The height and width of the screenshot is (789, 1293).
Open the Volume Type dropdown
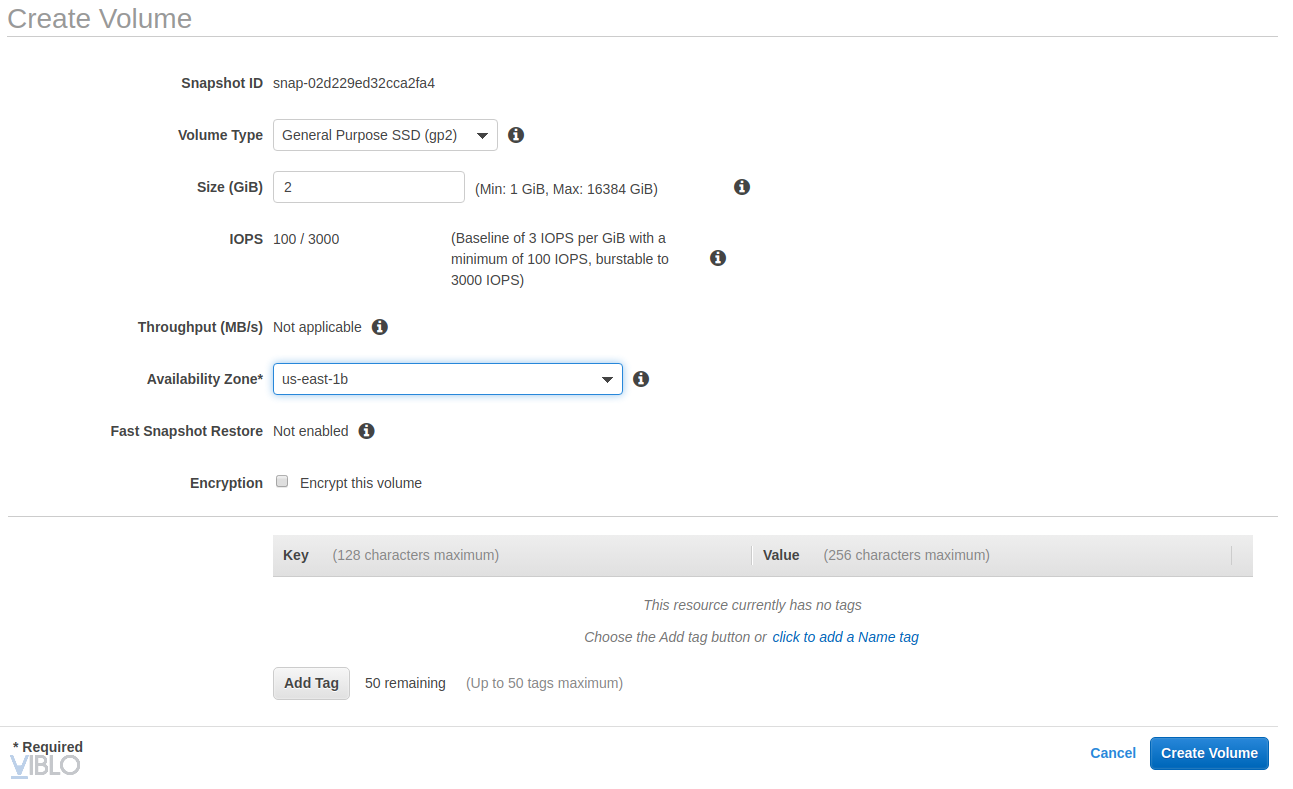[385, 135]
